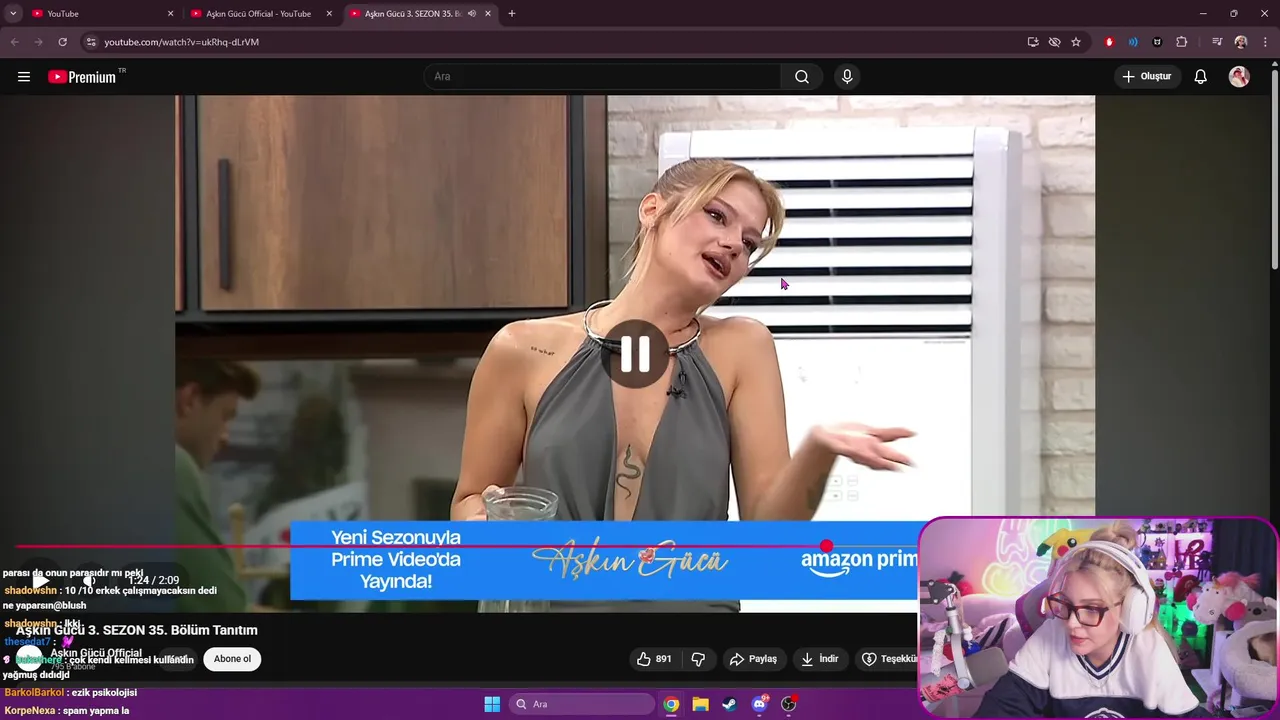Open the blue sound wave extension
The image size is (1280, 720).
pyautogui.click(x=1133, y=42)
